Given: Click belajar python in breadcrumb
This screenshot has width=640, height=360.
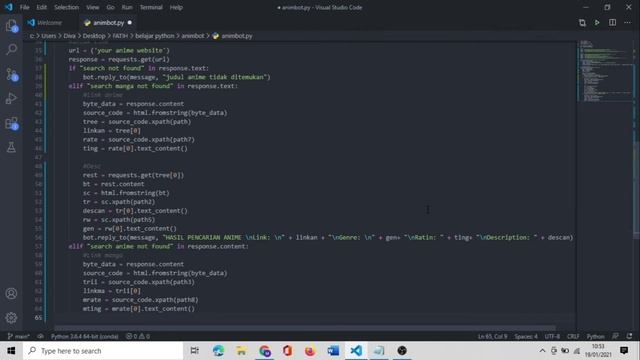Looking at the screenshot, I should (x=155, y=36).
